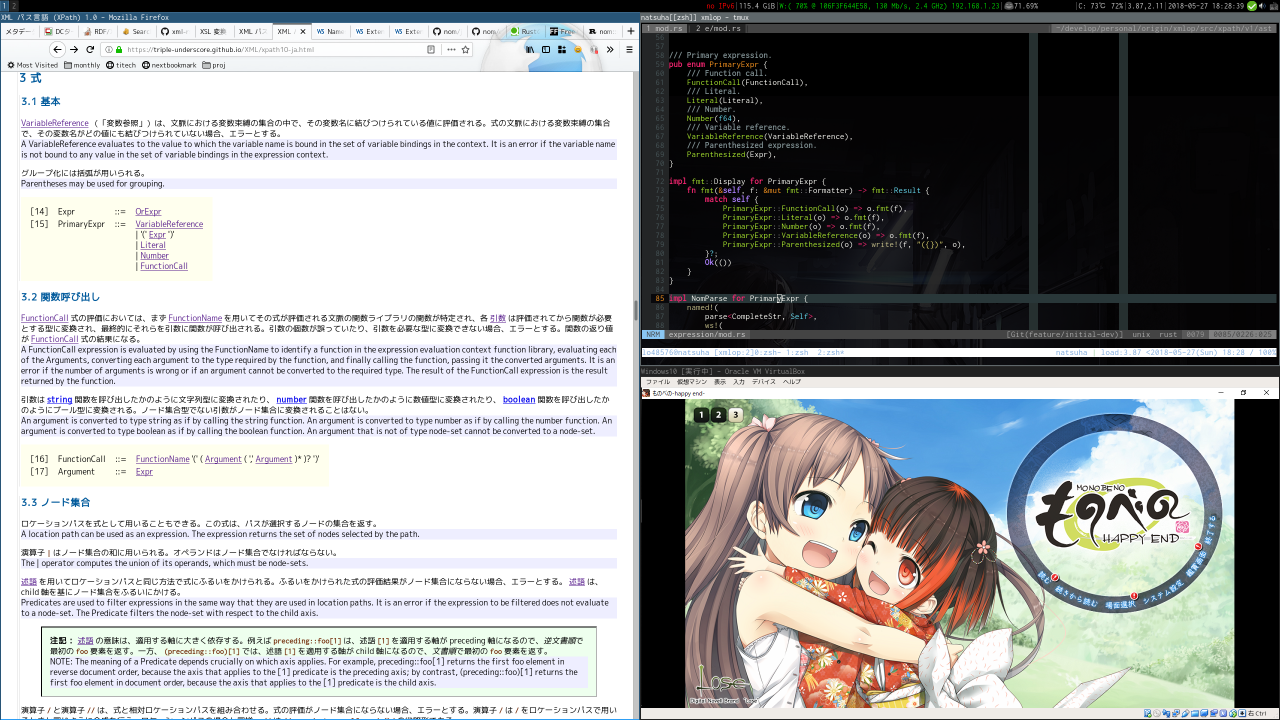Open the 'monthly' bookmarks folder

[x=82, y=65]
